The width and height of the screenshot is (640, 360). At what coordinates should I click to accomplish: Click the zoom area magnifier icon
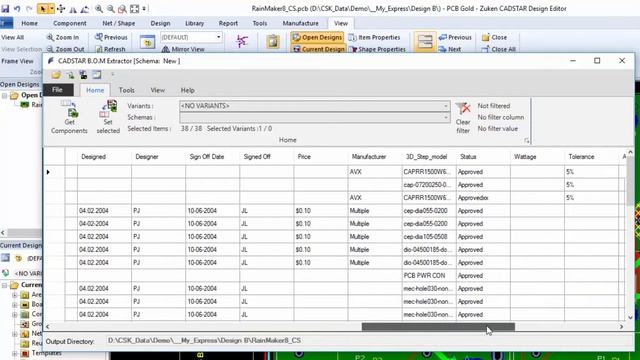(x=122, y=9)
